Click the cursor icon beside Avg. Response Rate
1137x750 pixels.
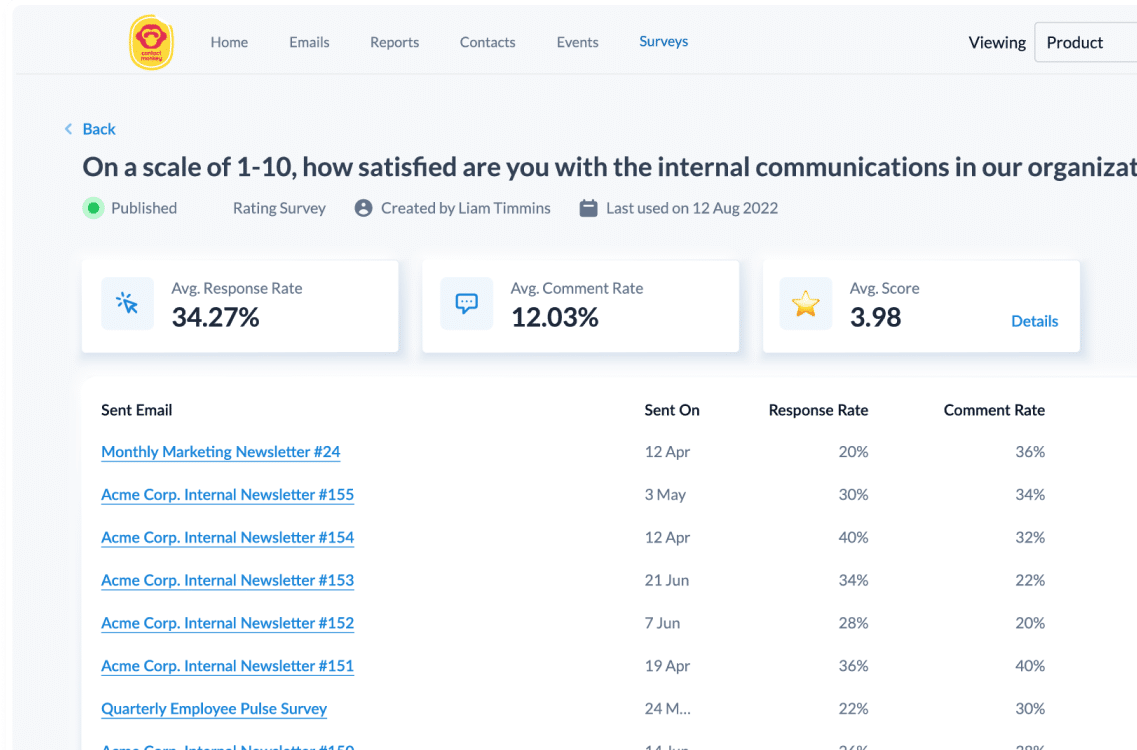pos(127,303)
